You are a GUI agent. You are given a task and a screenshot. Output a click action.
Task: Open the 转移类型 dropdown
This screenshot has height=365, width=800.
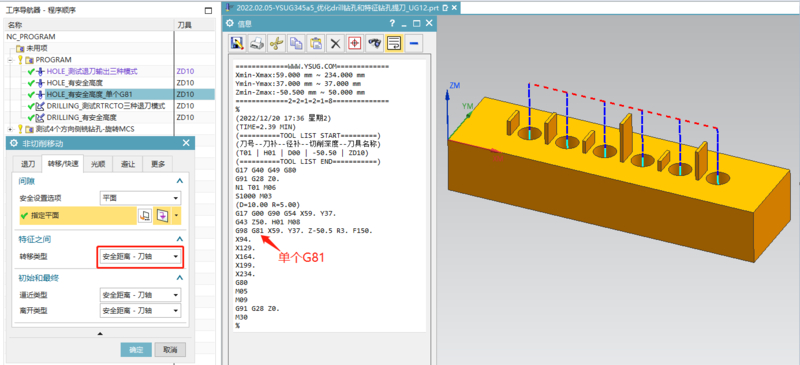click(x=140, y=257)
